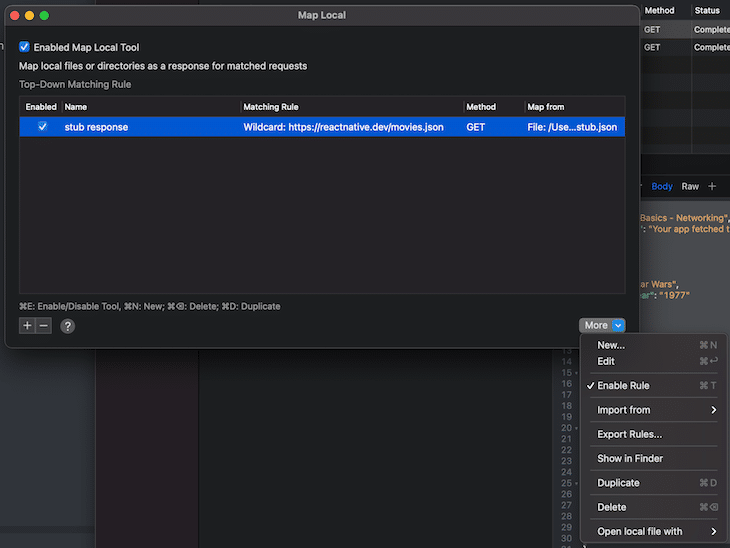Click the minus icon to remove rule
This screenshot has width=730, height=548.
coord(44,326)
